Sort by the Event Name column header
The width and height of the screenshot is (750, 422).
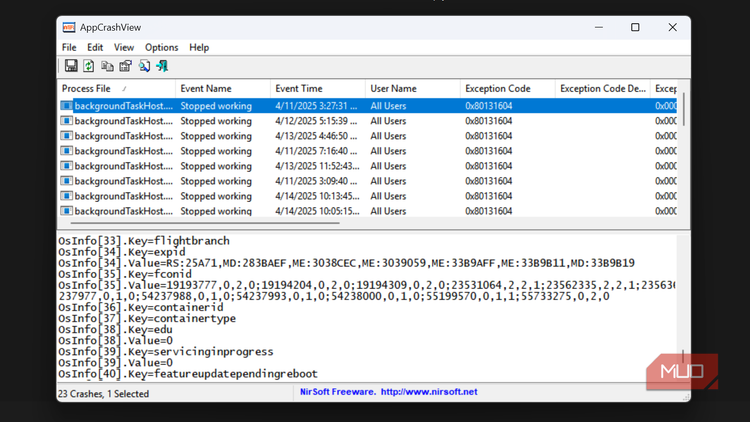coord(222,89)
